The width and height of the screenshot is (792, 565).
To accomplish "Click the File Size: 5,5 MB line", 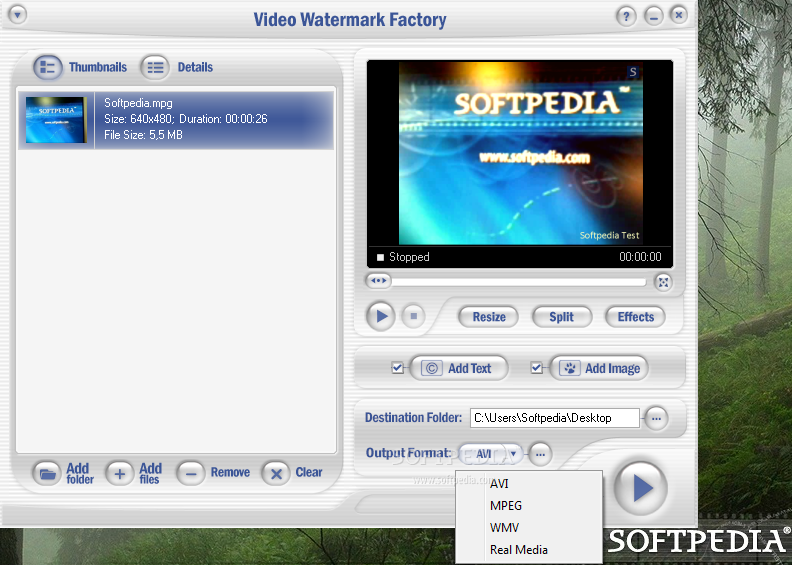I will [x=143, y=135].
